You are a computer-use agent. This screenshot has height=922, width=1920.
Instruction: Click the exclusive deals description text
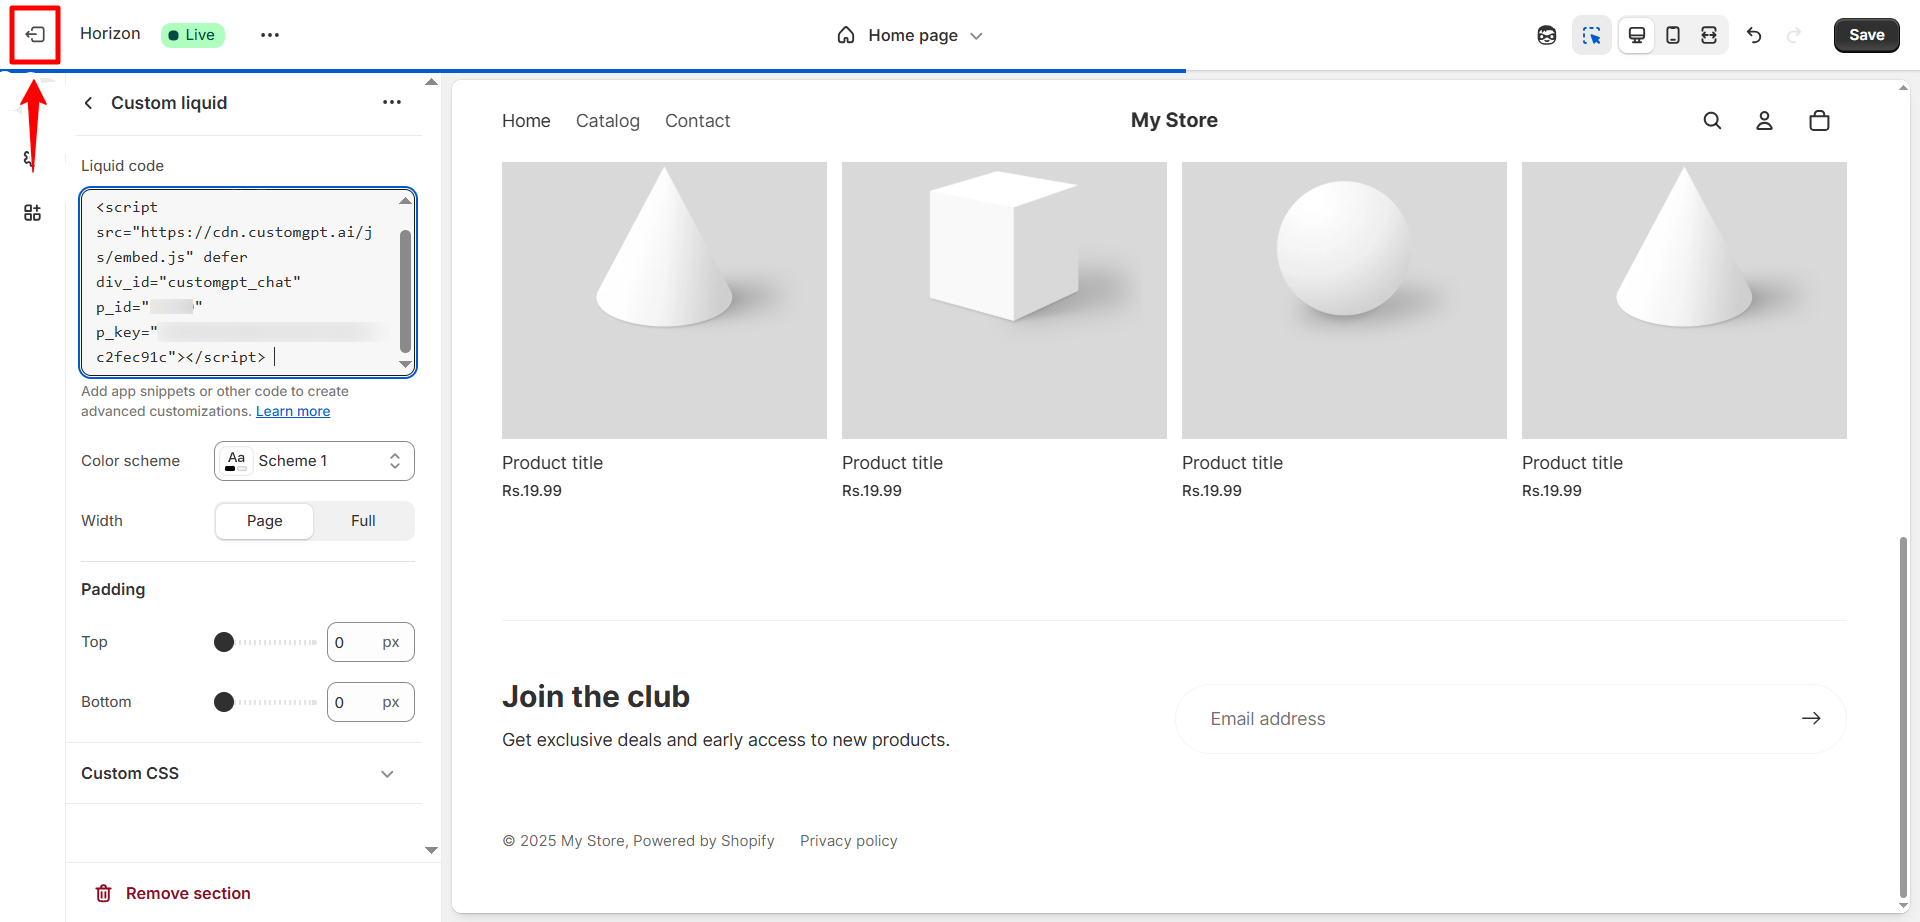point(726,740)
